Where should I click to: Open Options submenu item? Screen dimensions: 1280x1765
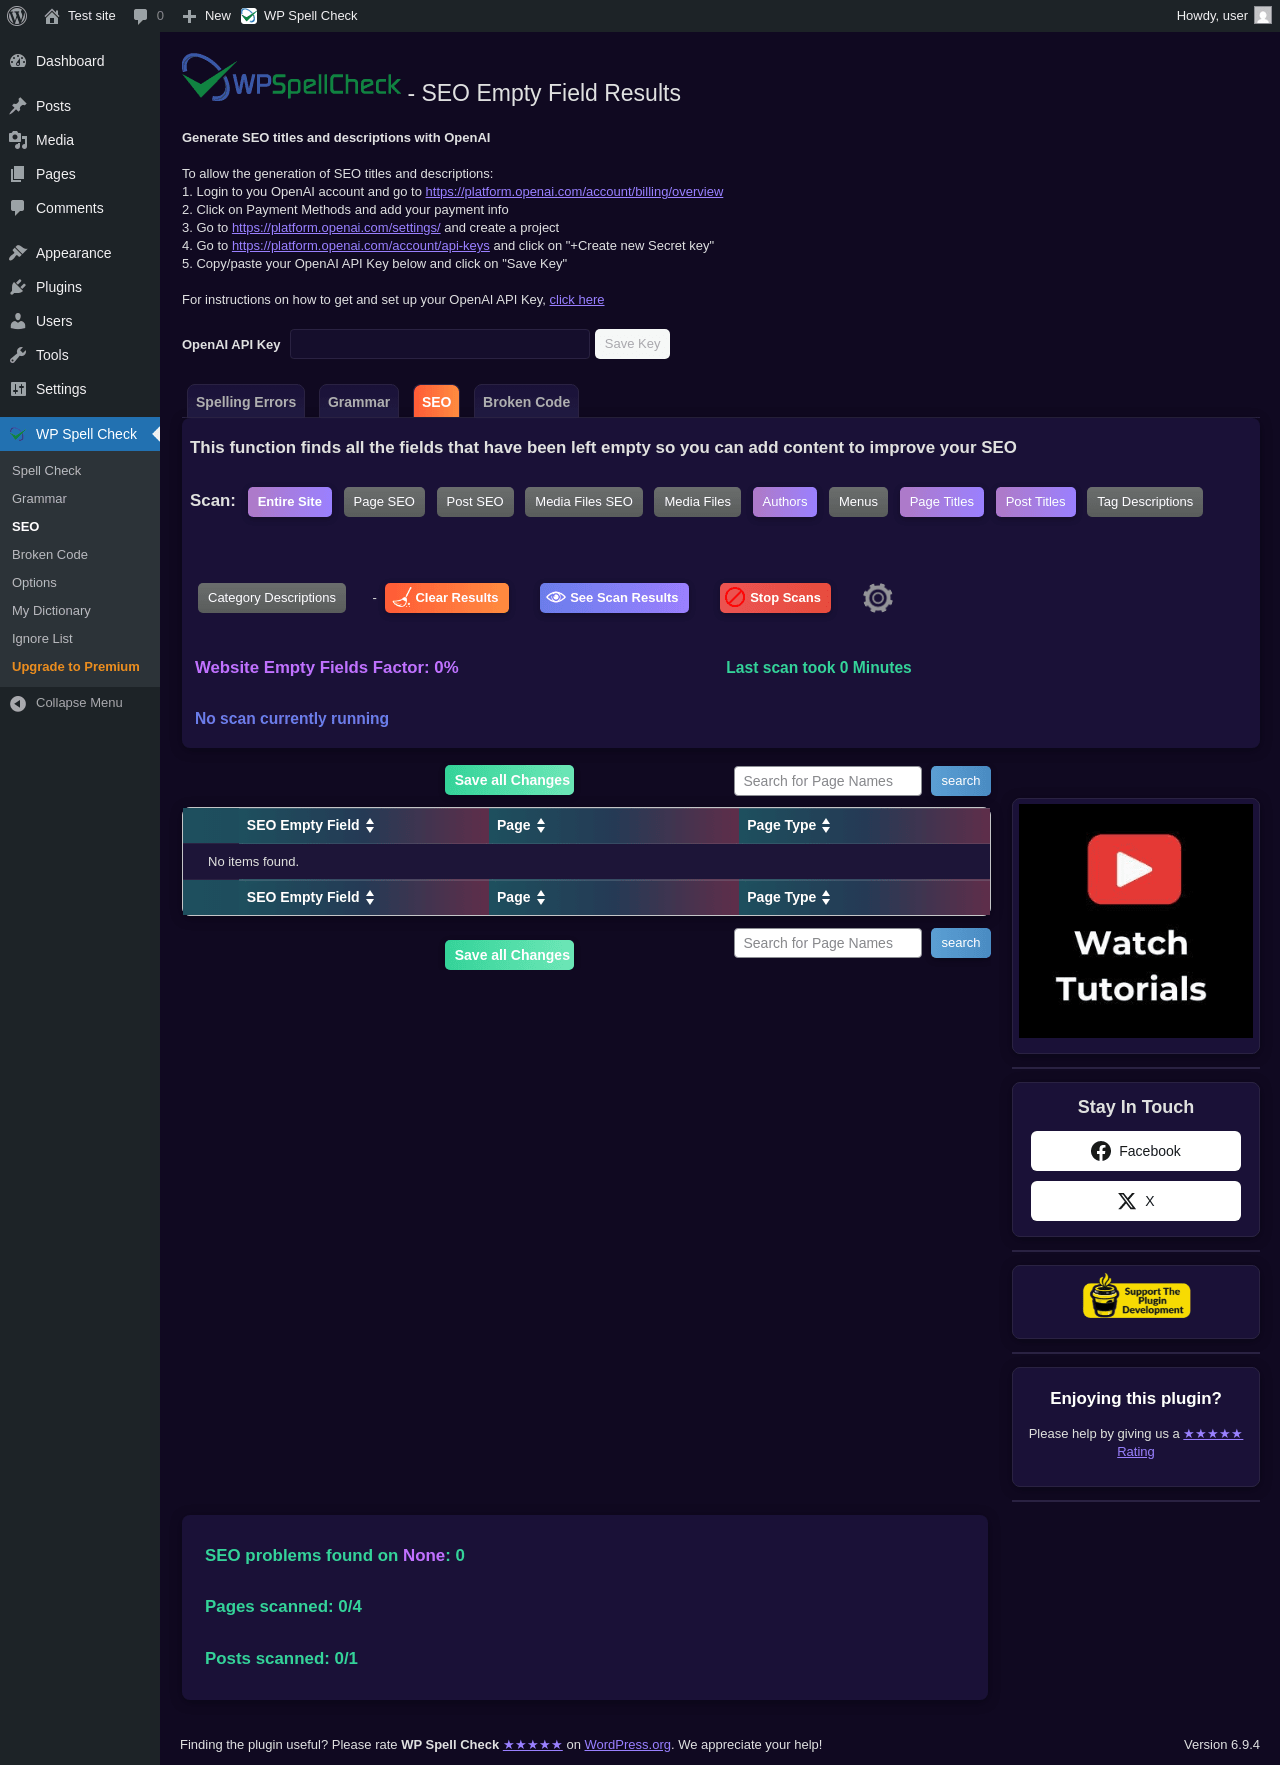(x=34, y=583)
